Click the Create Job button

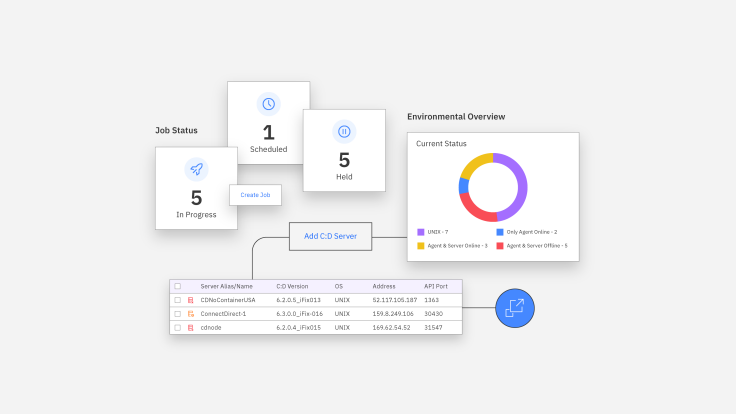[255, 195]
